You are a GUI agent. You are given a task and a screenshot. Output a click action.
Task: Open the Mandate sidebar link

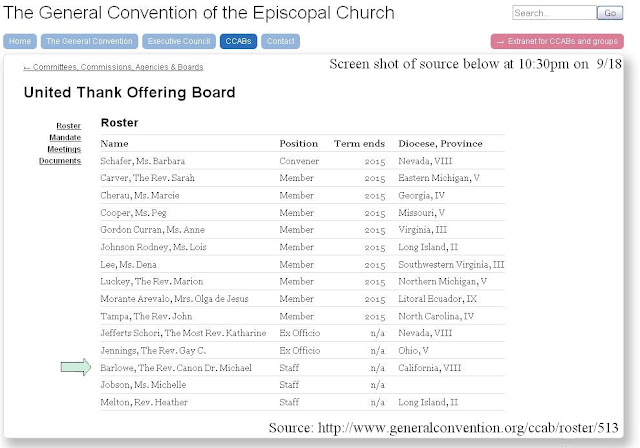65,138
